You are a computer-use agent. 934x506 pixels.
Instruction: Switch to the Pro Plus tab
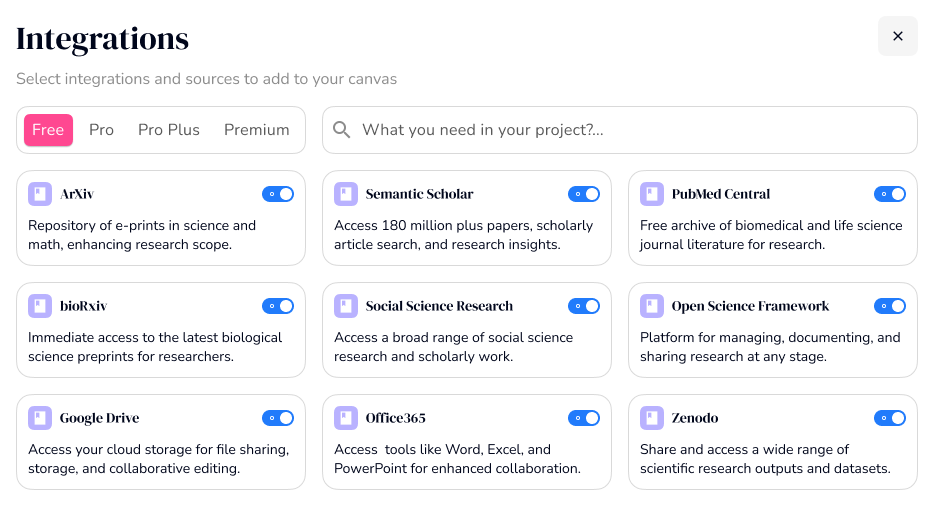[x=169, y=130]
